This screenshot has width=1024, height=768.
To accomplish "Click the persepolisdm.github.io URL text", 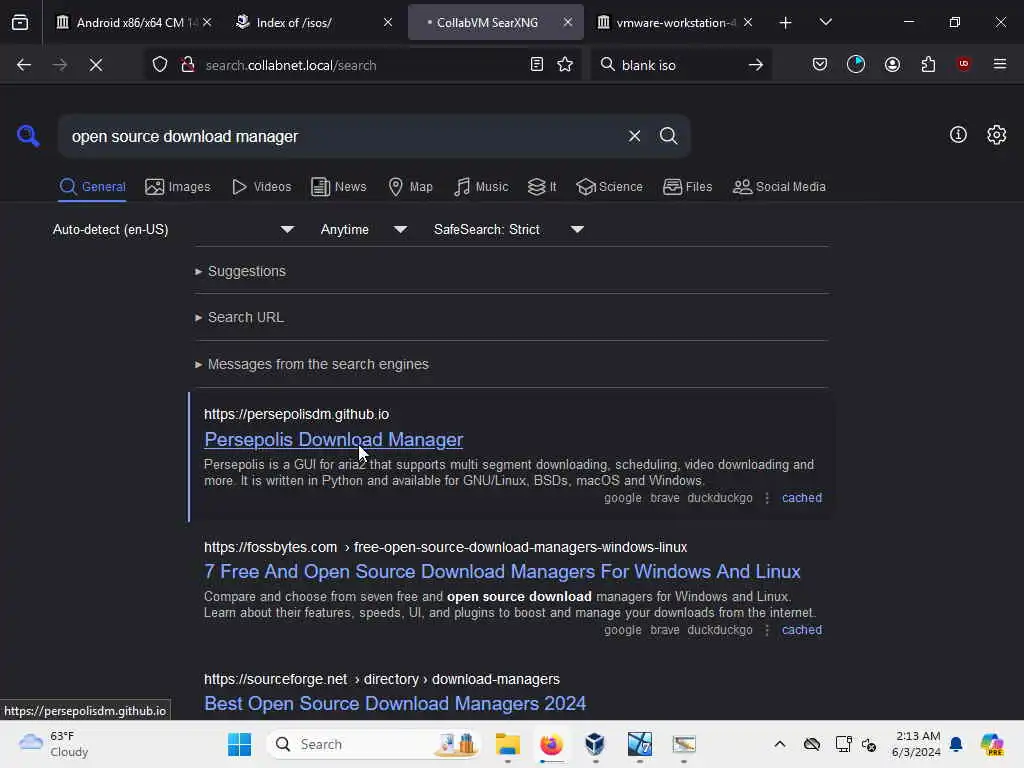I will [x=296, y=414].
